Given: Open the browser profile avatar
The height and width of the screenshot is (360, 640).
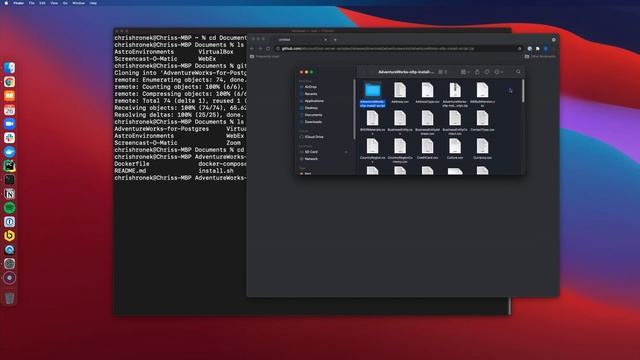Looking at the screenshot, I should click(x=546, y=49).
